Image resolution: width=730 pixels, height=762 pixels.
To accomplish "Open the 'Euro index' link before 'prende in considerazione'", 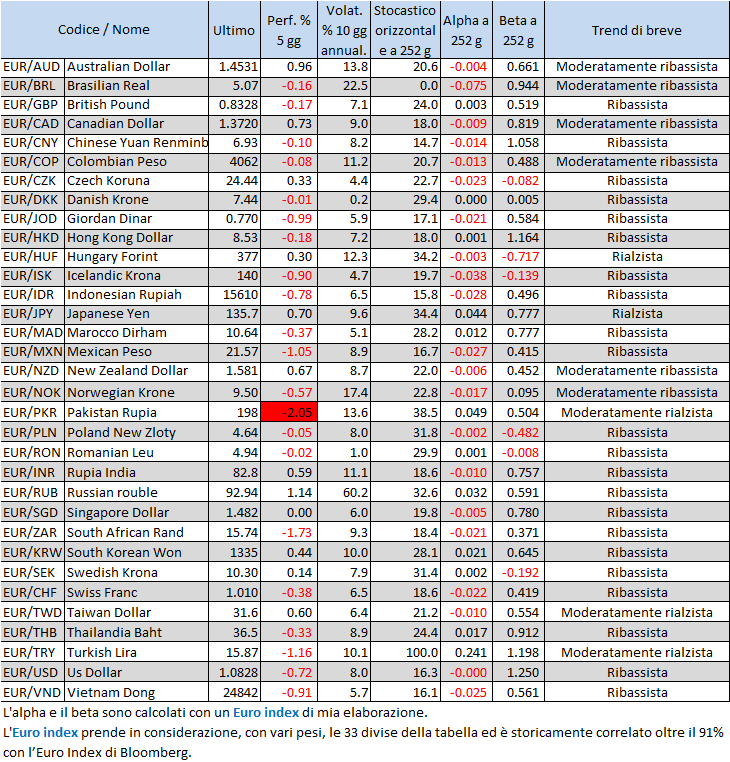I will point(45,732).
